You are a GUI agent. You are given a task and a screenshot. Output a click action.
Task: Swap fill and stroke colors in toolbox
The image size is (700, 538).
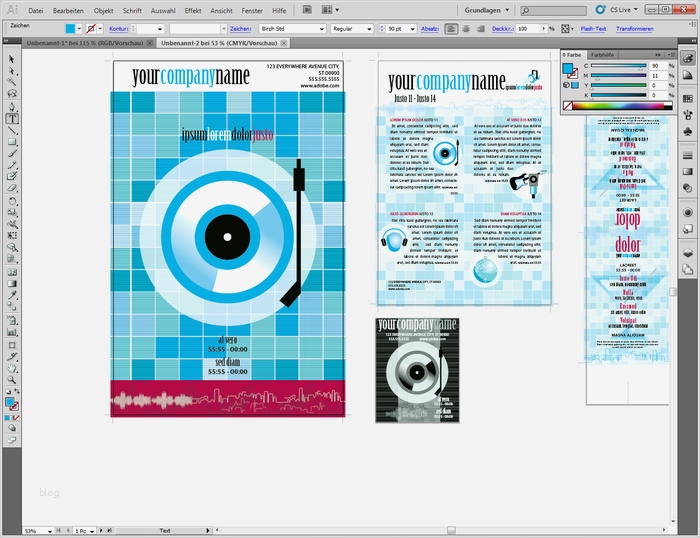[17, 392]
